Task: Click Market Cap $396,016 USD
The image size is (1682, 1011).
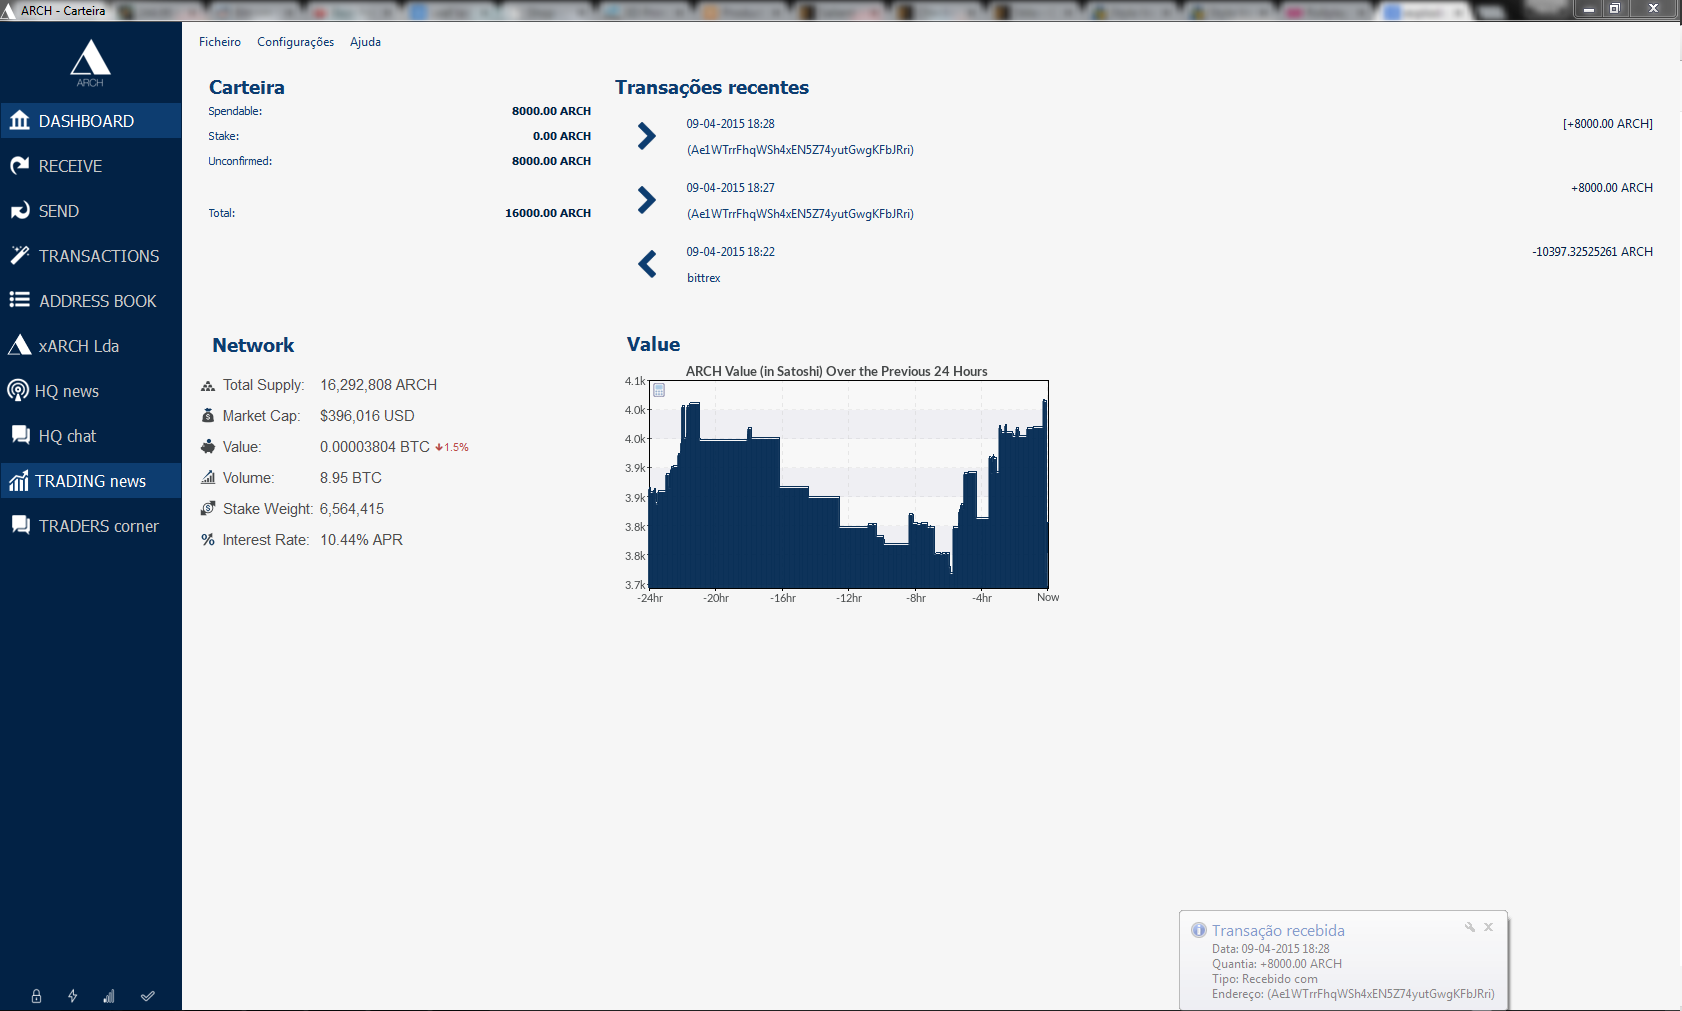Action: [x=367, y=416]
